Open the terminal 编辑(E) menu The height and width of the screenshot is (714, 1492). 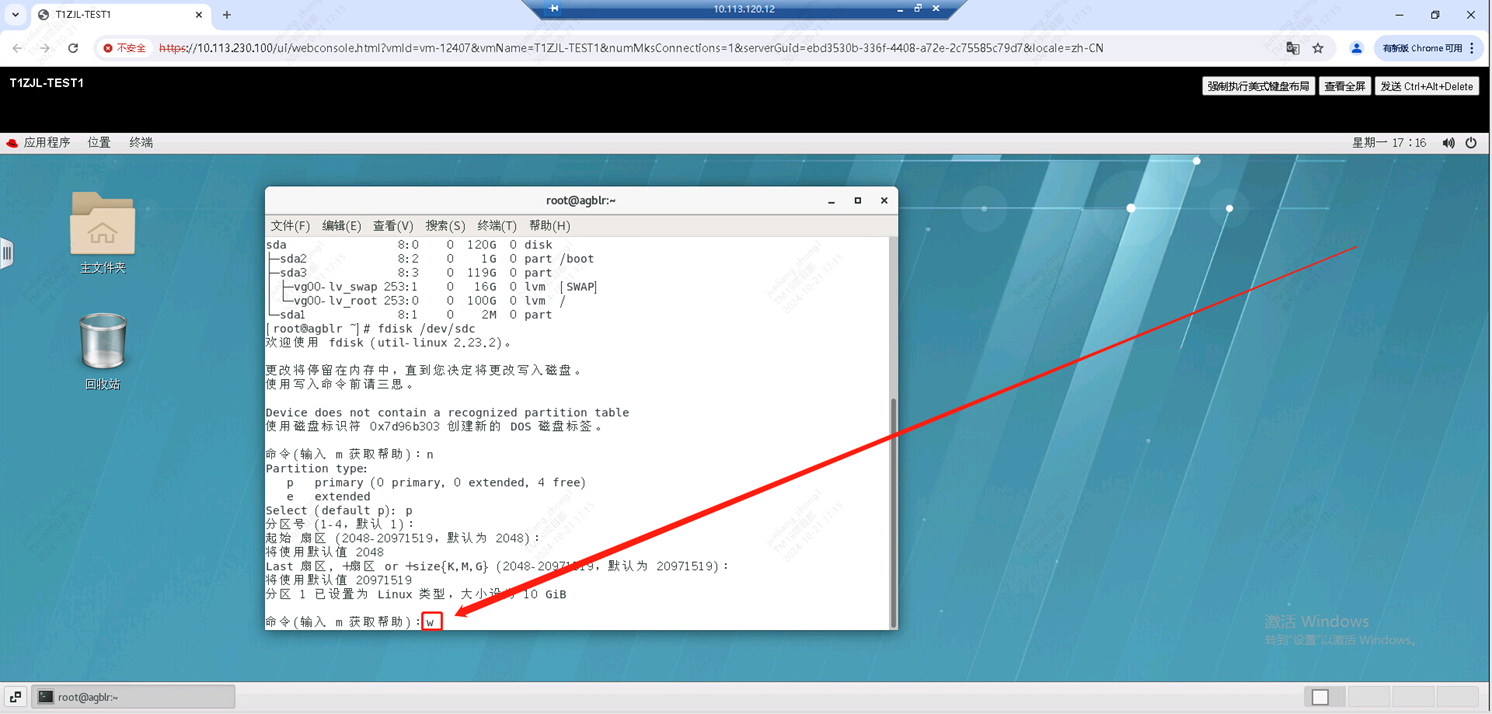[x=341, y=226]
